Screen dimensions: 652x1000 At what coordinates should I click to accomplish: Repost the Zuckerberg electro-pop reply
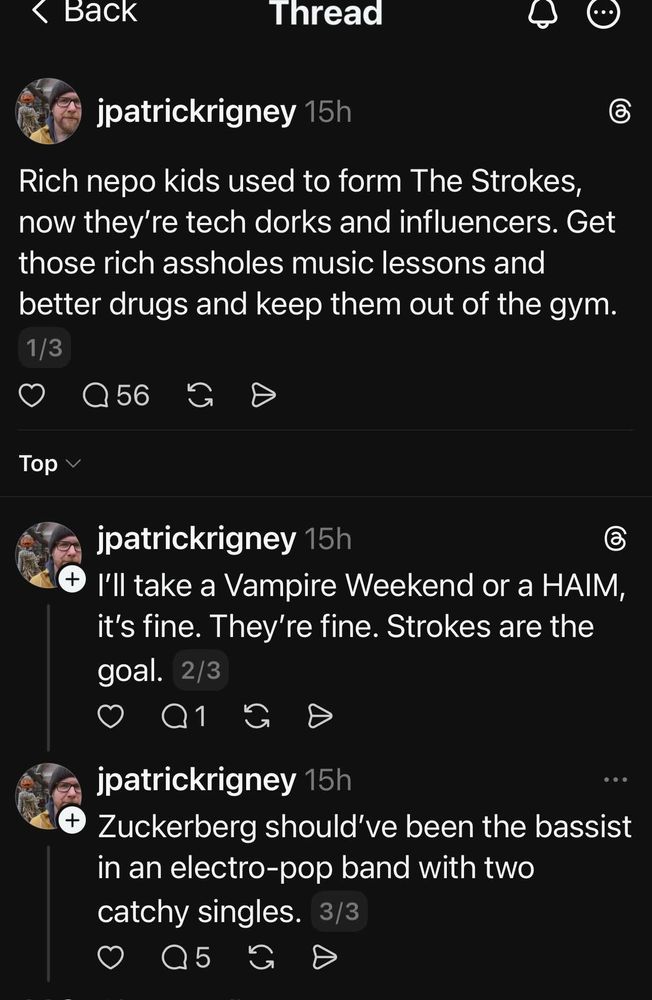point(261,957)
